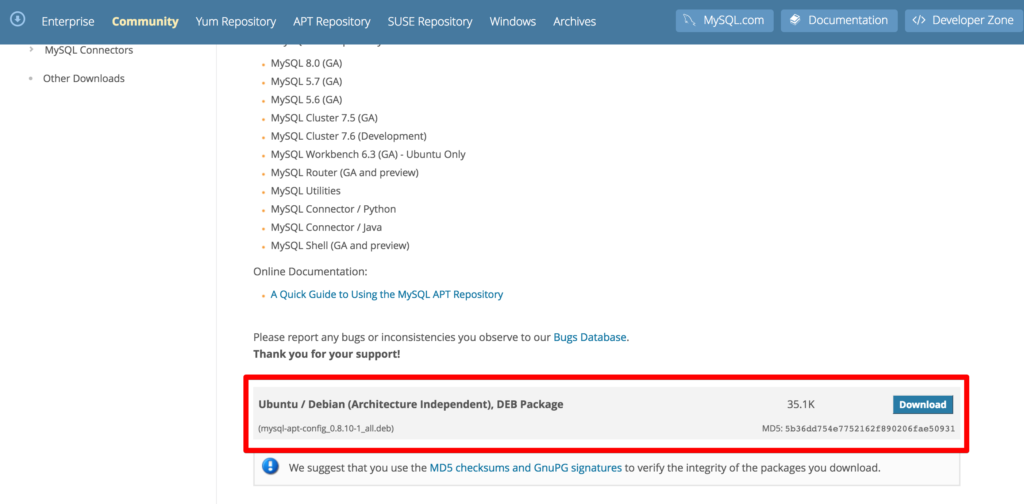The width and height of the screenshot is (1024, 504).
Task: Click MySQL Cluster 7.6 (Development) item
Action: click(x=349, y=136)
